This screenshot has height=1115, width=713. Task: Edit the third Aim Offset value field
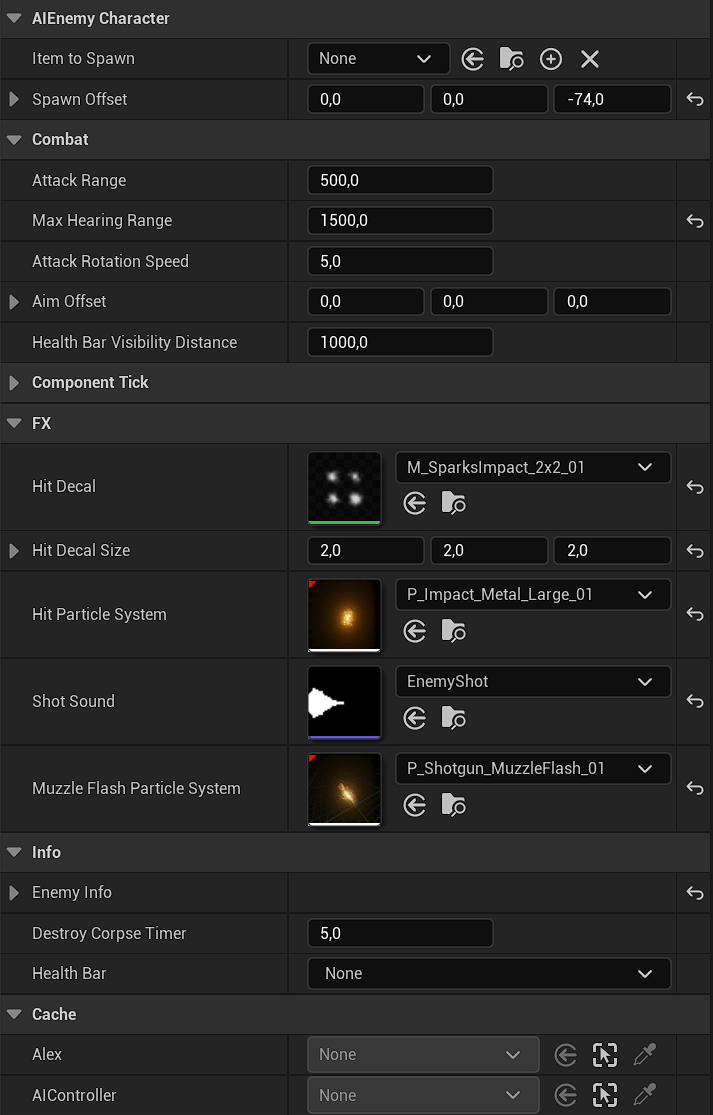612,302
